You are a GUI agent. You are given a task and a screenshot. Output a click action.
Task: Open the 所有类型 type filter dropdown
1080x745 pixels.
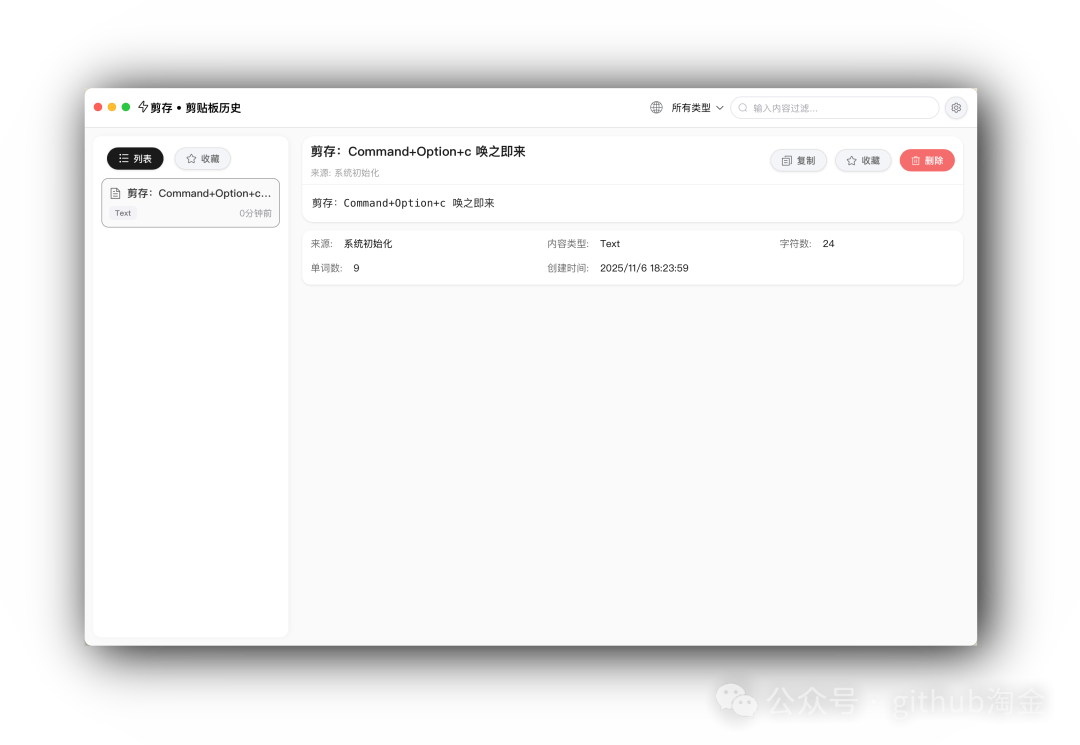point(692,107)
